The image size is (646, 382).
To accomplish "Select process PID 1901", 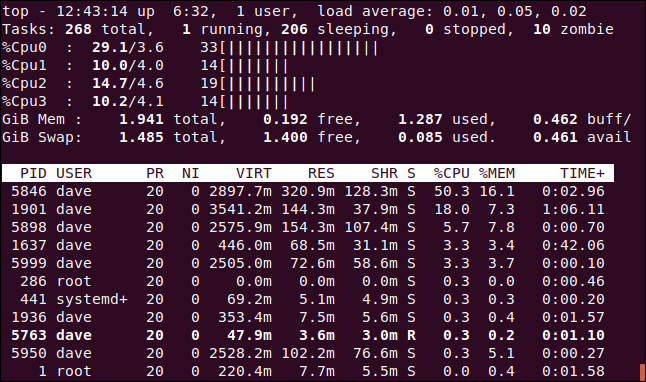I will 308,209.
